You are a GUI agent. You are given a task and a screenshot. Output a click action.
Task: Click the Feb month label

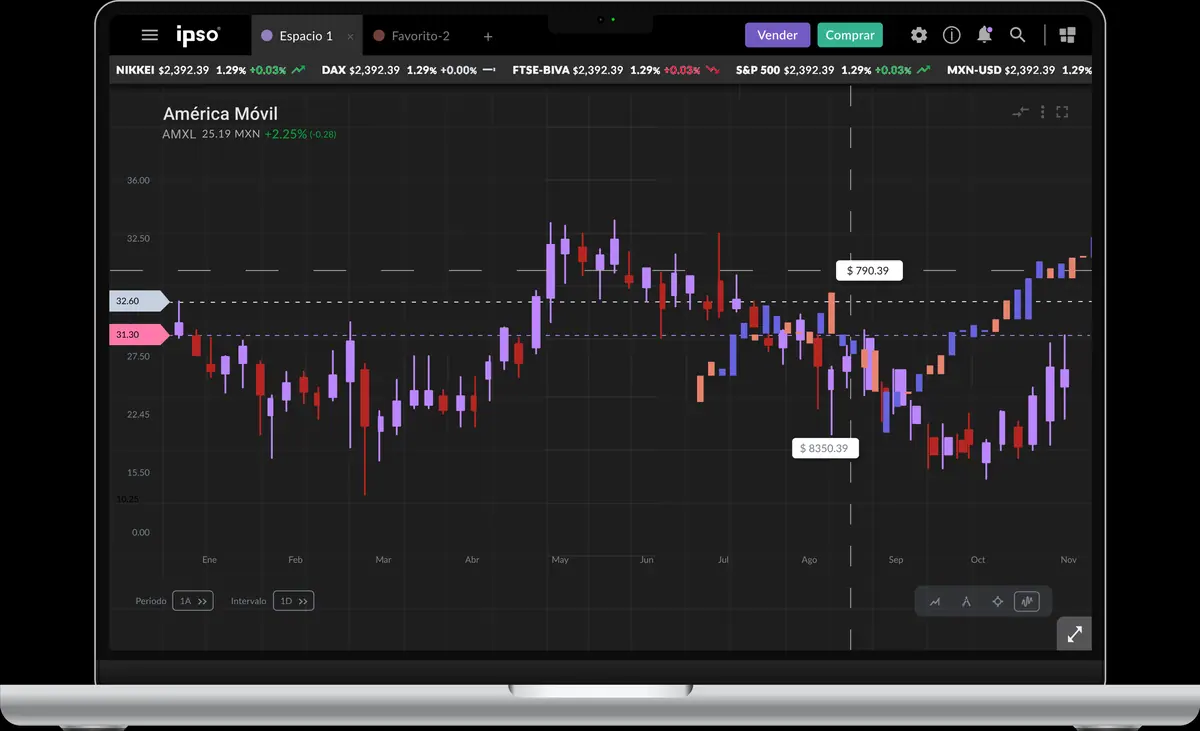pos(295,560)
